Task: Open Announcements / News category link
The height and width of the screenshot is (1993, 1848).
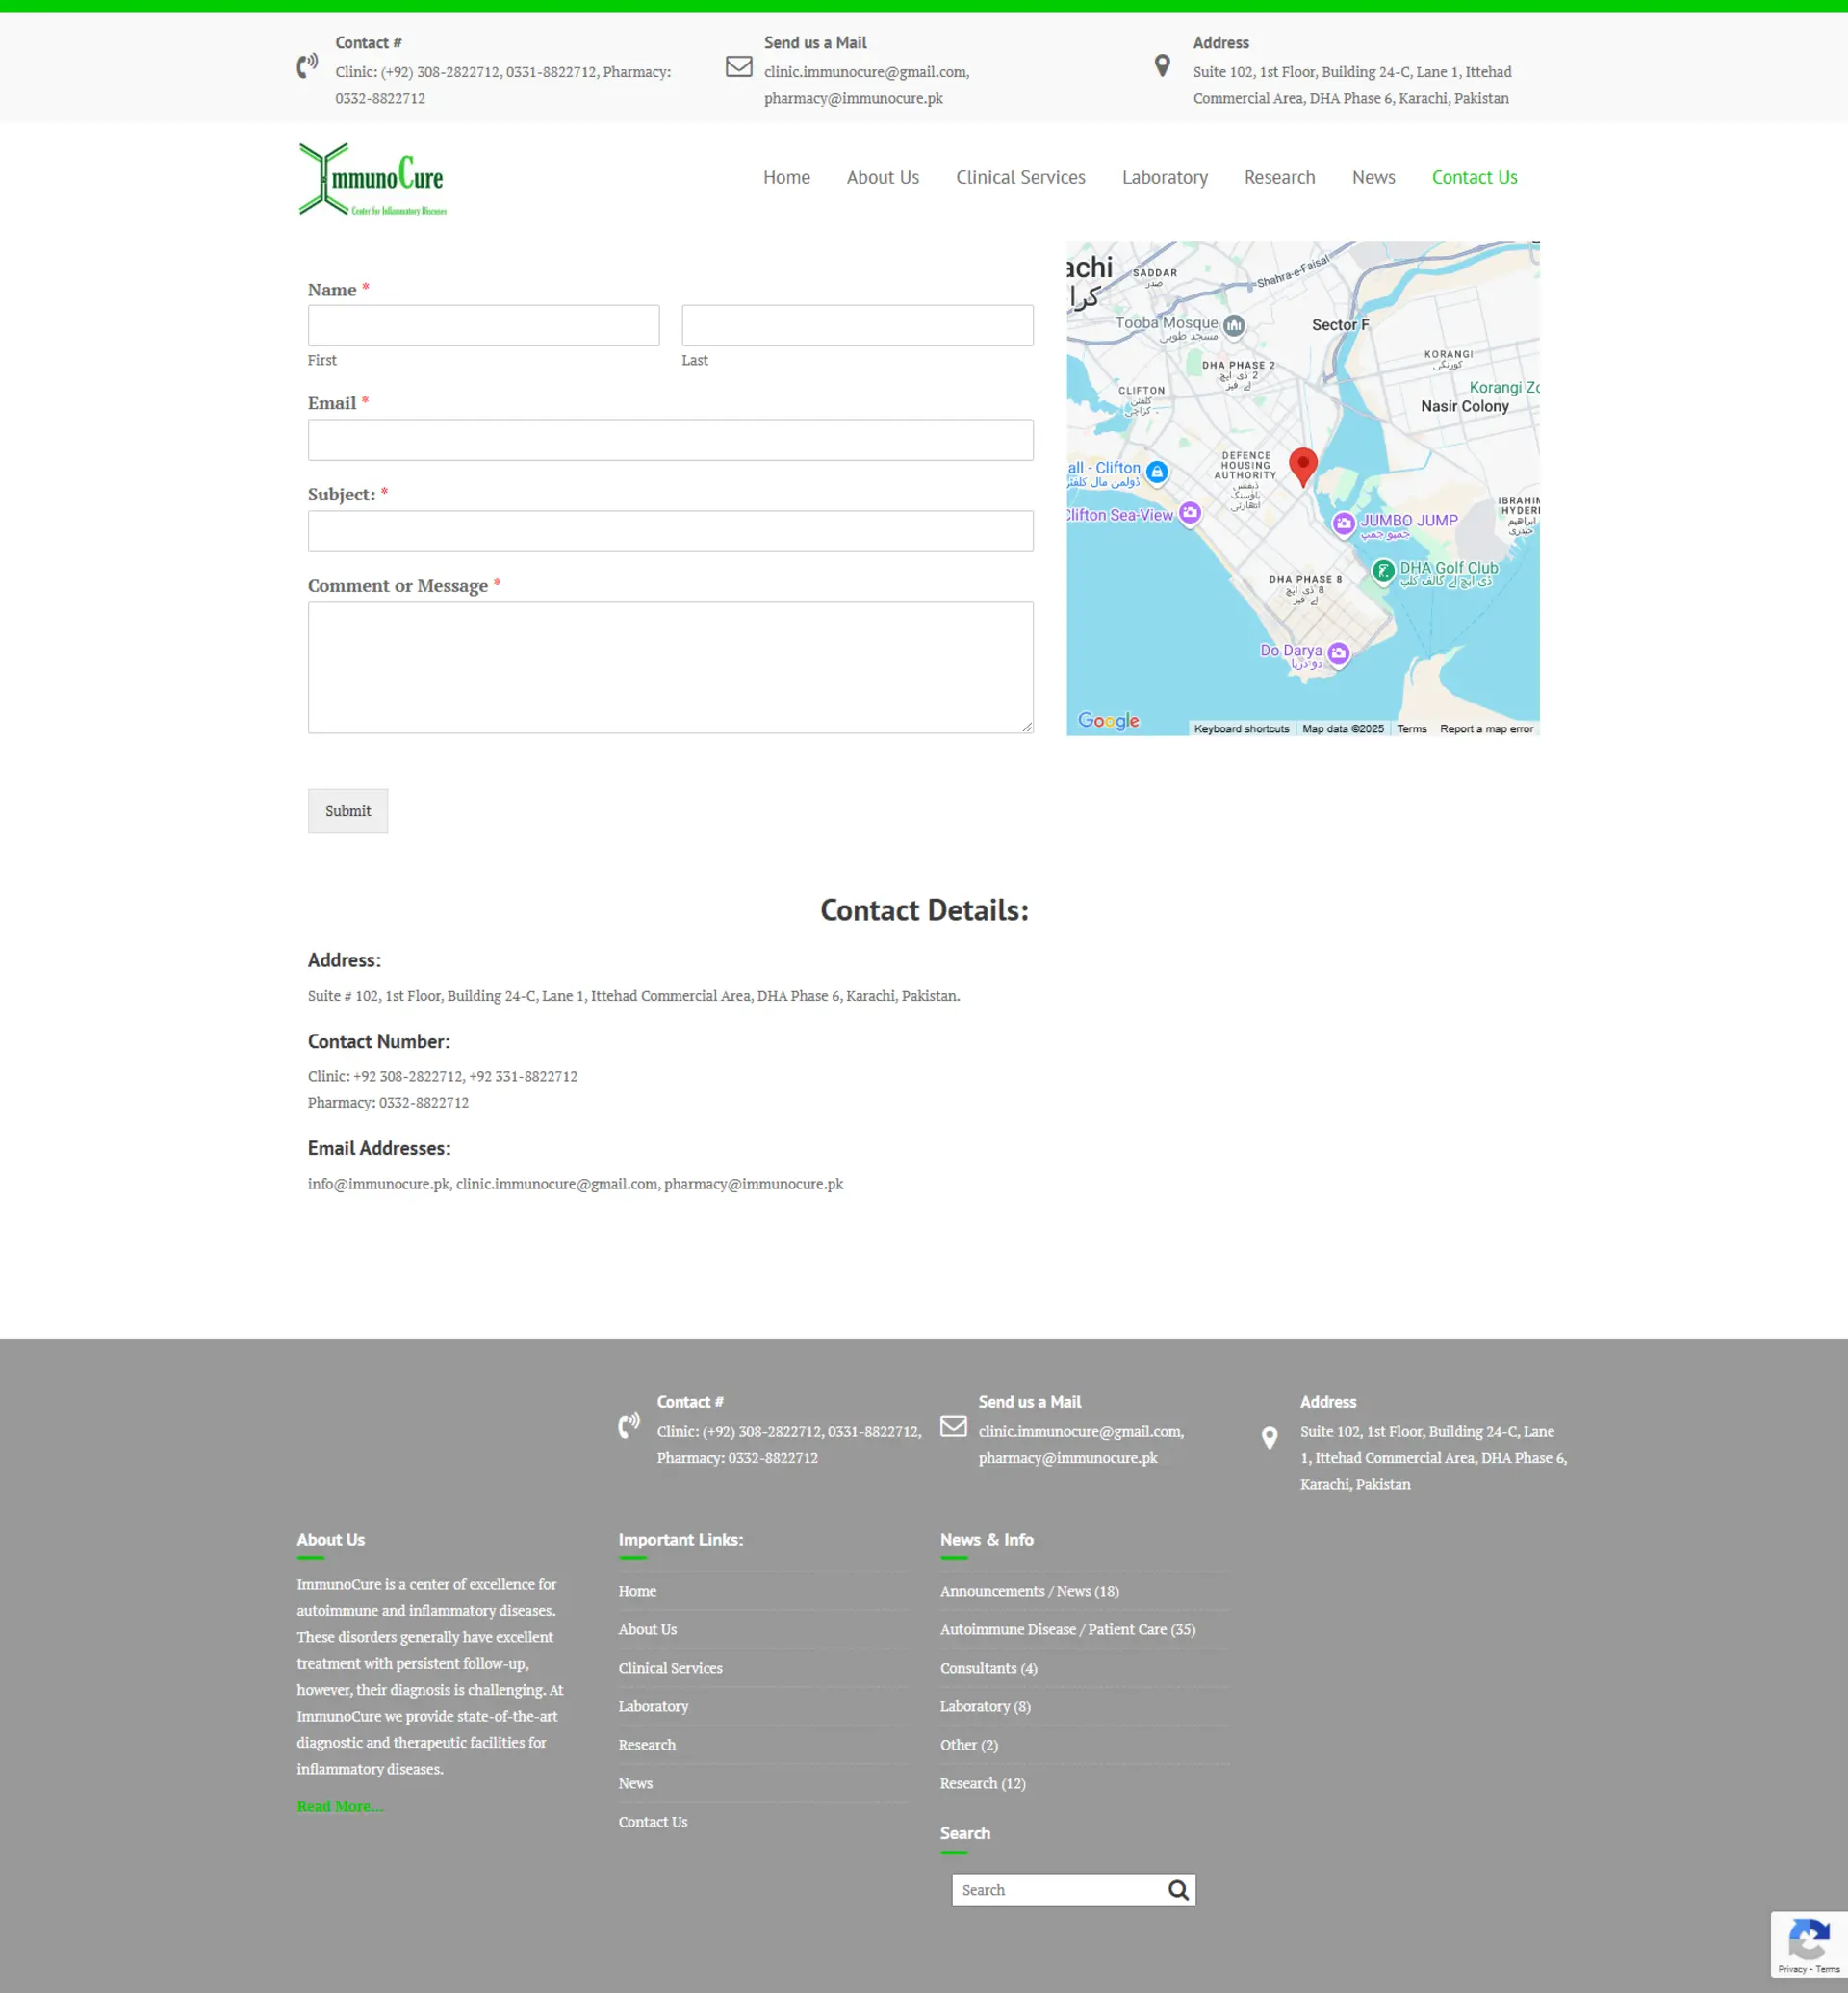Action: point(1028,1590)
